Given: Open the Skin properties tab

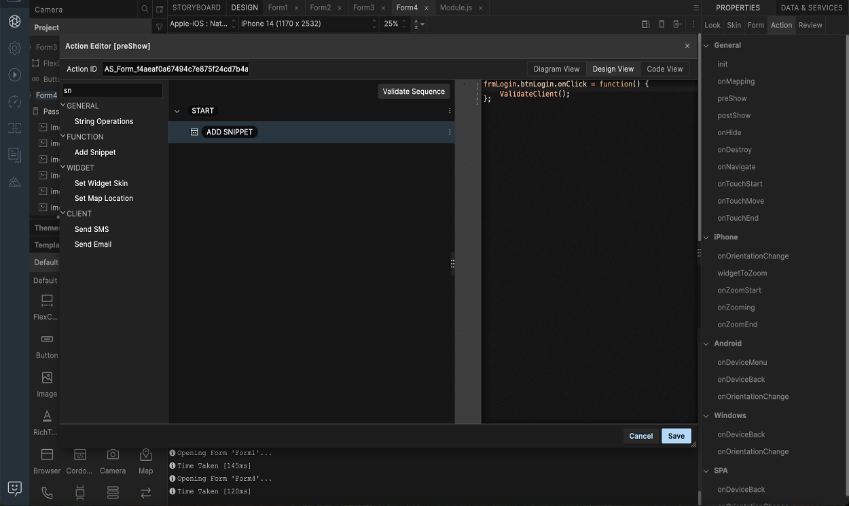Looking at the screenshot, I should [734, 25].
